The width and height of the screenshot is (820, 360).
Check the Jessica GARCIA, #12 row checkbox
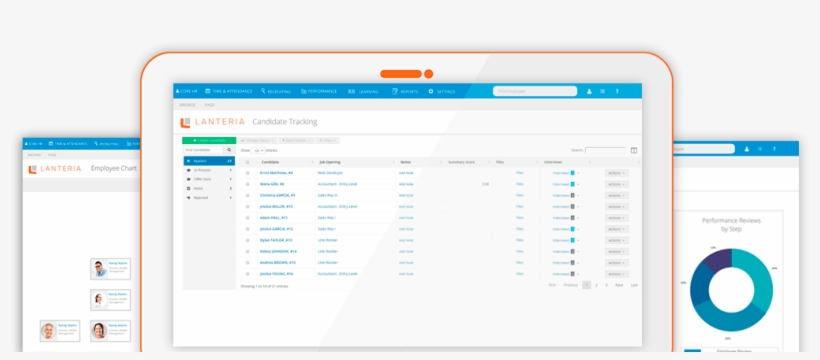point(247,229)
